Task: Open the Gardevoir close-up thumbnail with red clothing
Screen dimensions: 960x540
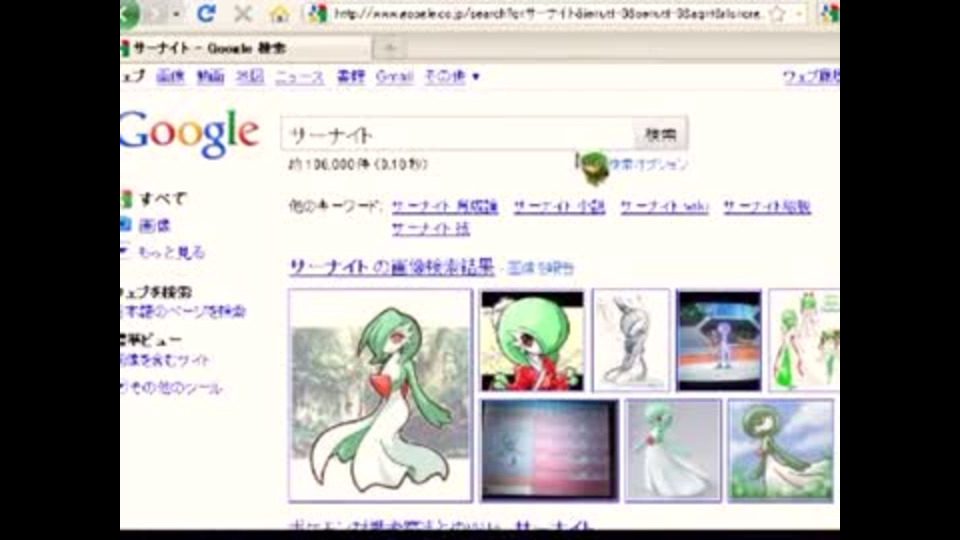Action: 532,340
